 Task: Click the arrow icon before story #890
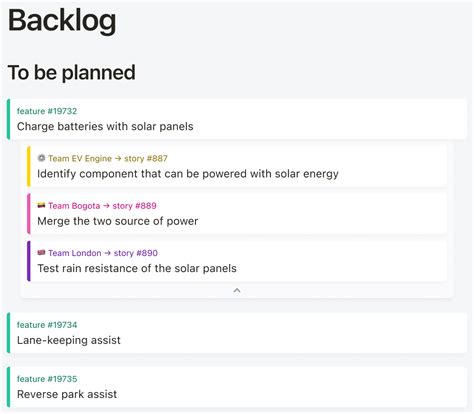point(107,253)
